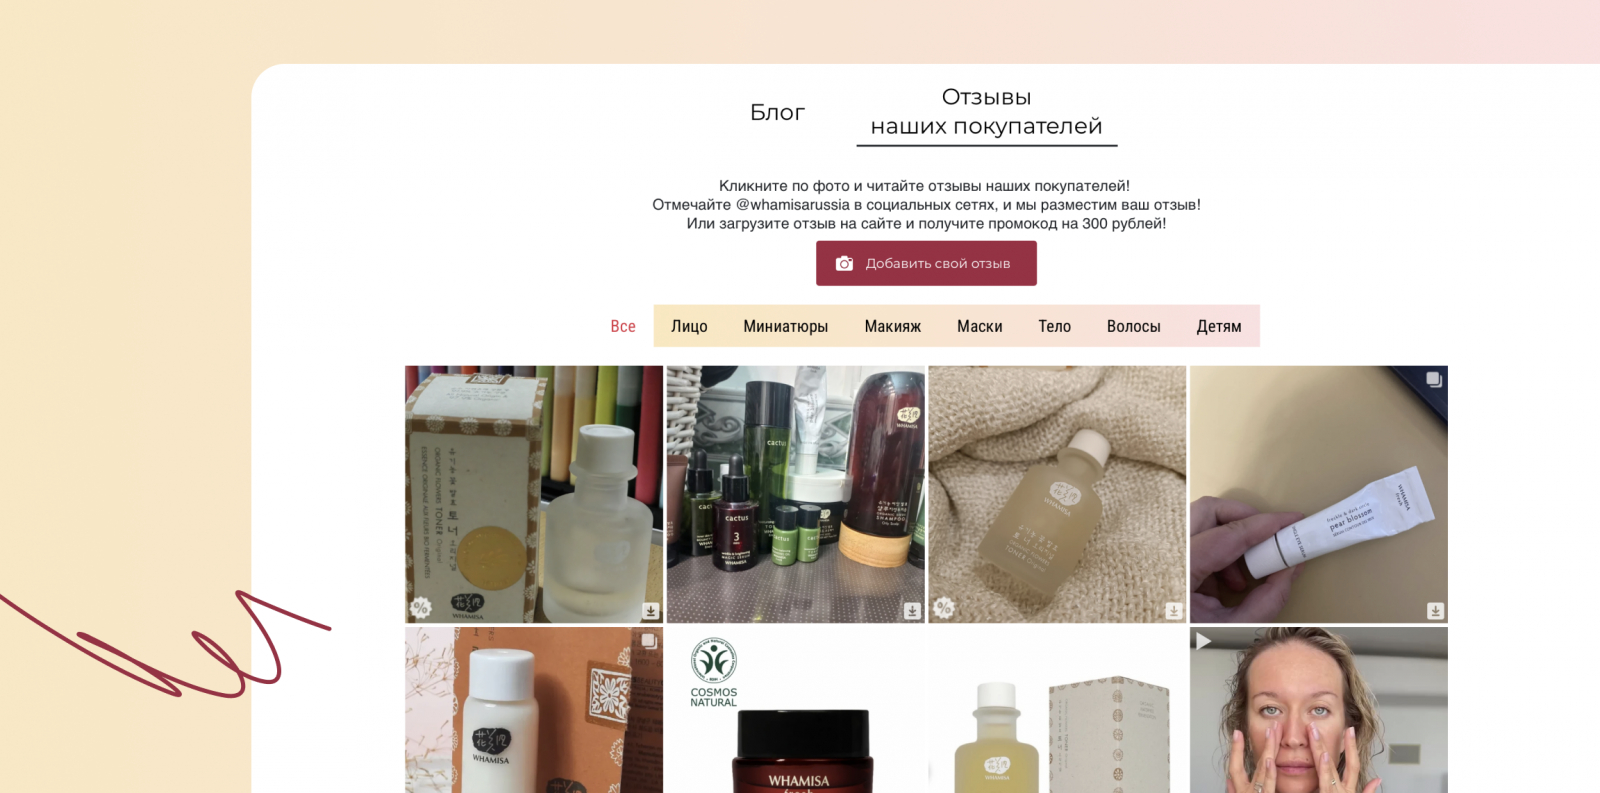
Task: Filter reviews by Миниатюры category
Action: pyautogui.click(x=786, y=326)
